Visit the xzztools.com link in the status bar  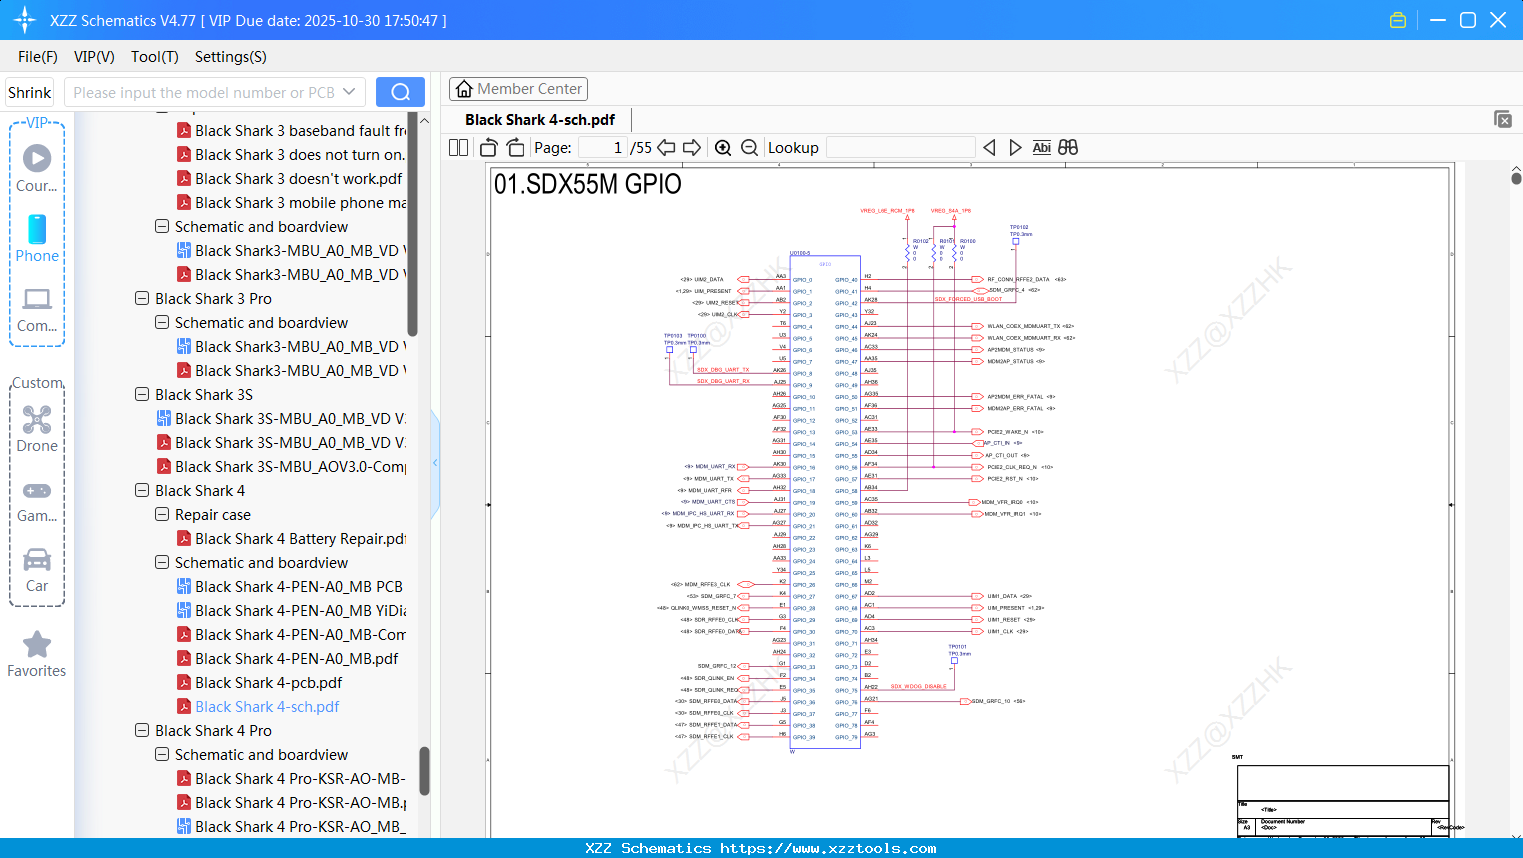(828, 848)
